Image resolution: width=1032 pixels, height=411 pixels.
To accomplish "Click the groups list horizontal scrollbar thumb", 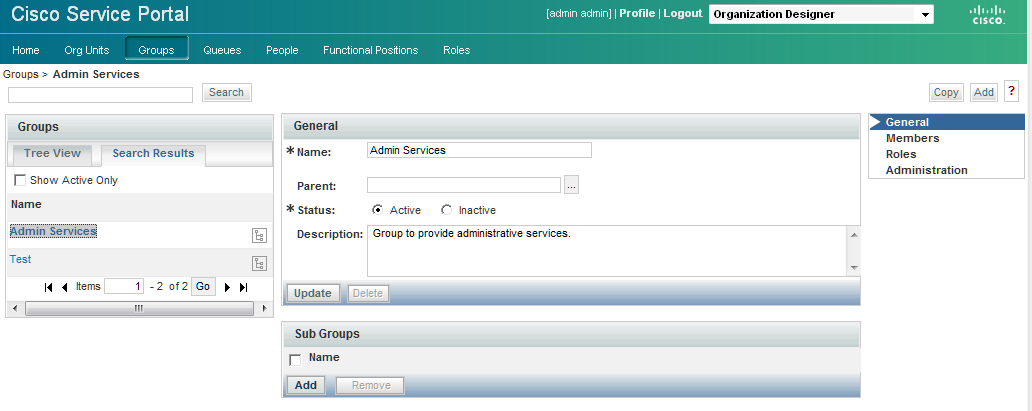I will tap(139, 308).
